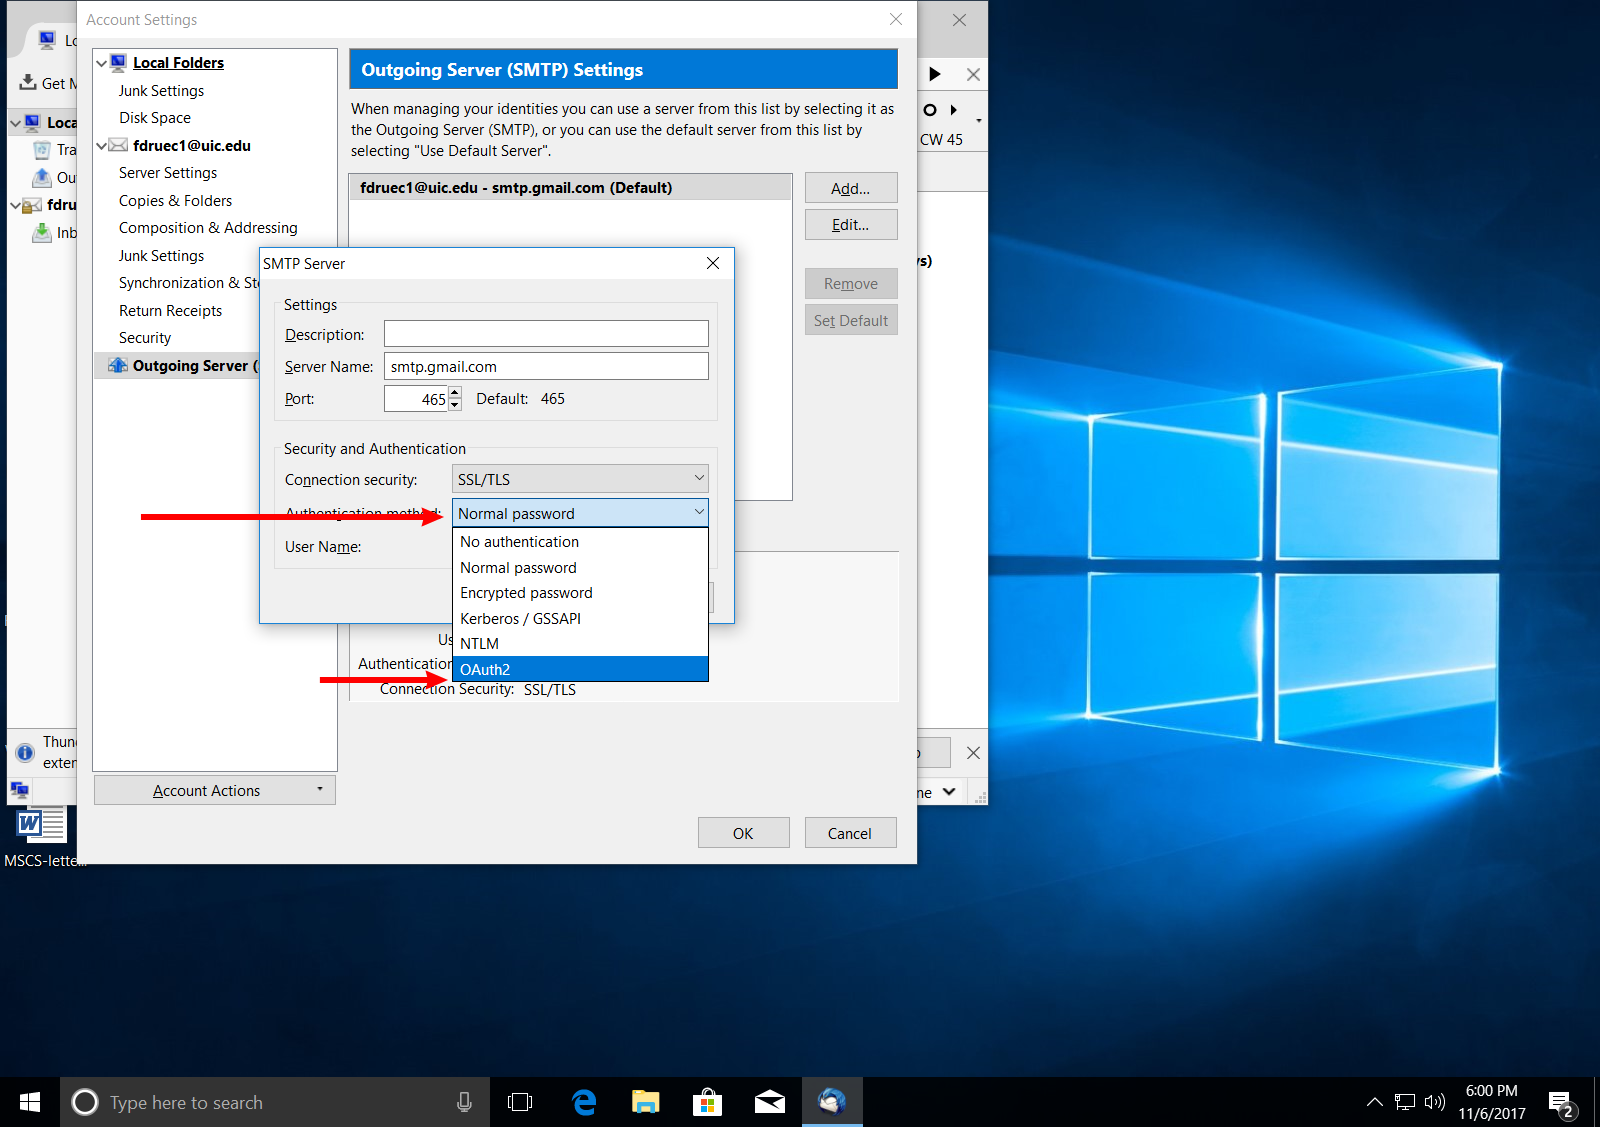Increase port number with up arrow

[455, 392]
